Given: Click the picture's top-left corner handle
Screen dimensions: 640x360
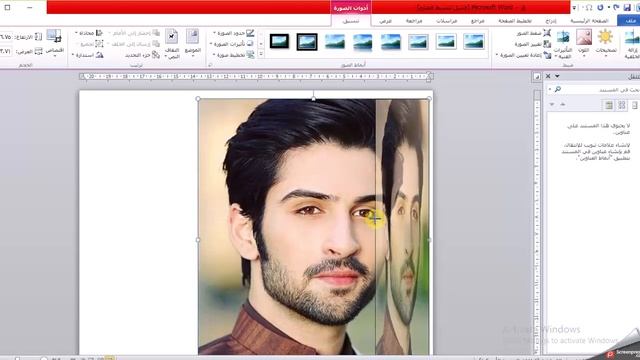Looking at the screenshot, I should pos(198,99).
